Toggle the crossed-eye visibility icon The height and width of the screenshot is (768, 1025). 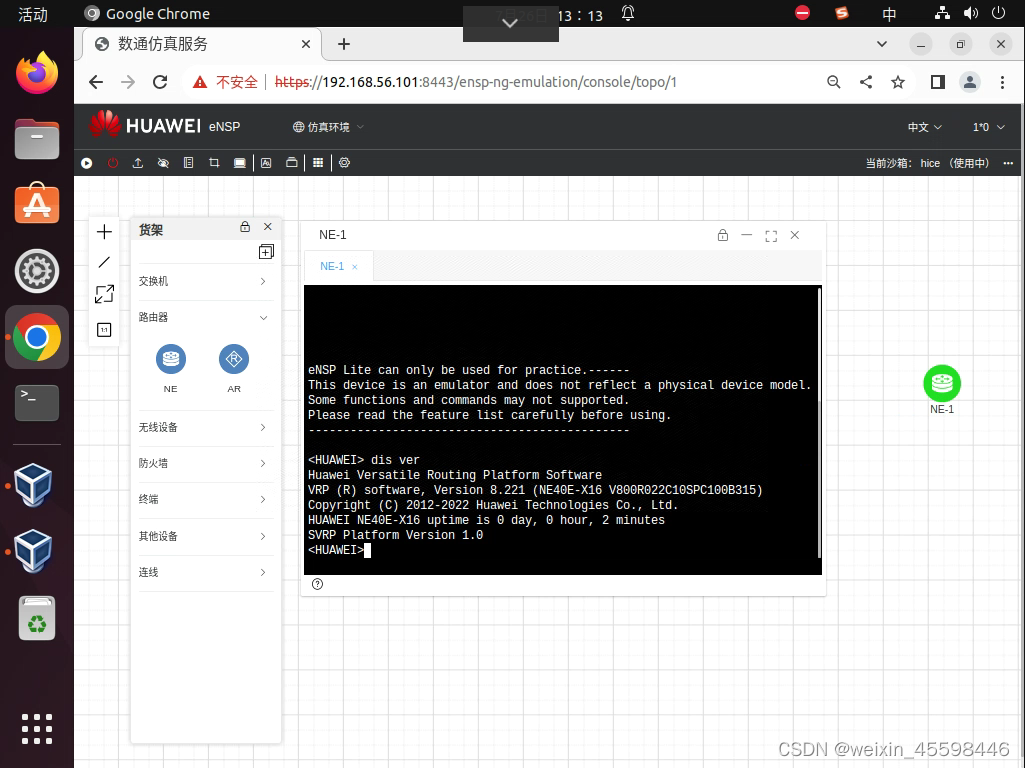163,163
